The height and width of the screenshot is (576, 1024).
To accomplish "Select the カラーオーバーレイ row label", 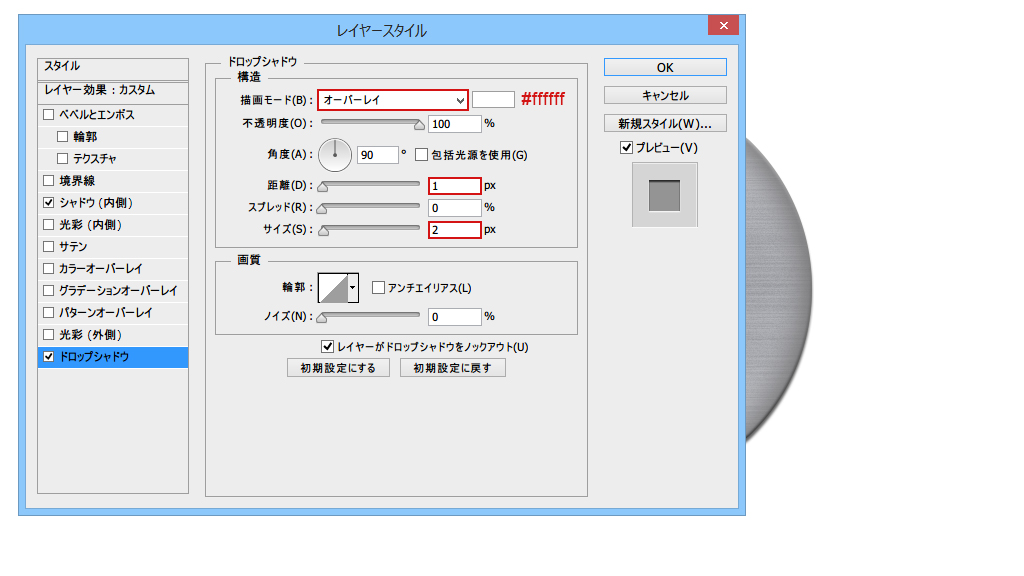I will 101,268.
